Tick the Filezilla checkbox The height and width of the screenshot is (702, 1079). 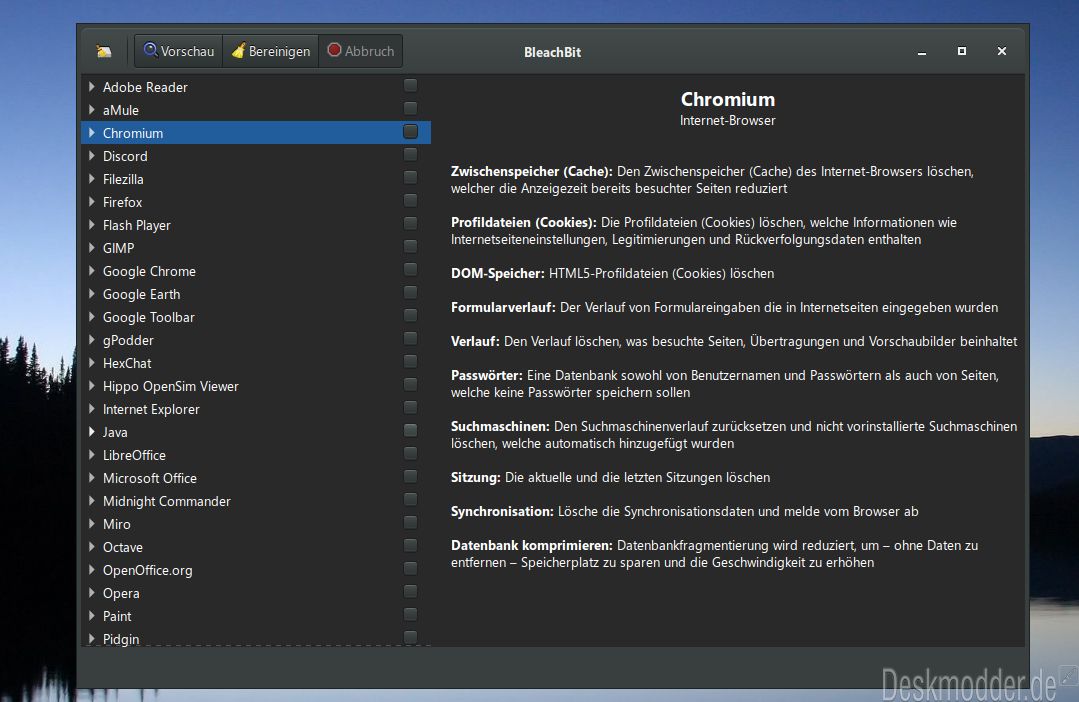(411, 178)
